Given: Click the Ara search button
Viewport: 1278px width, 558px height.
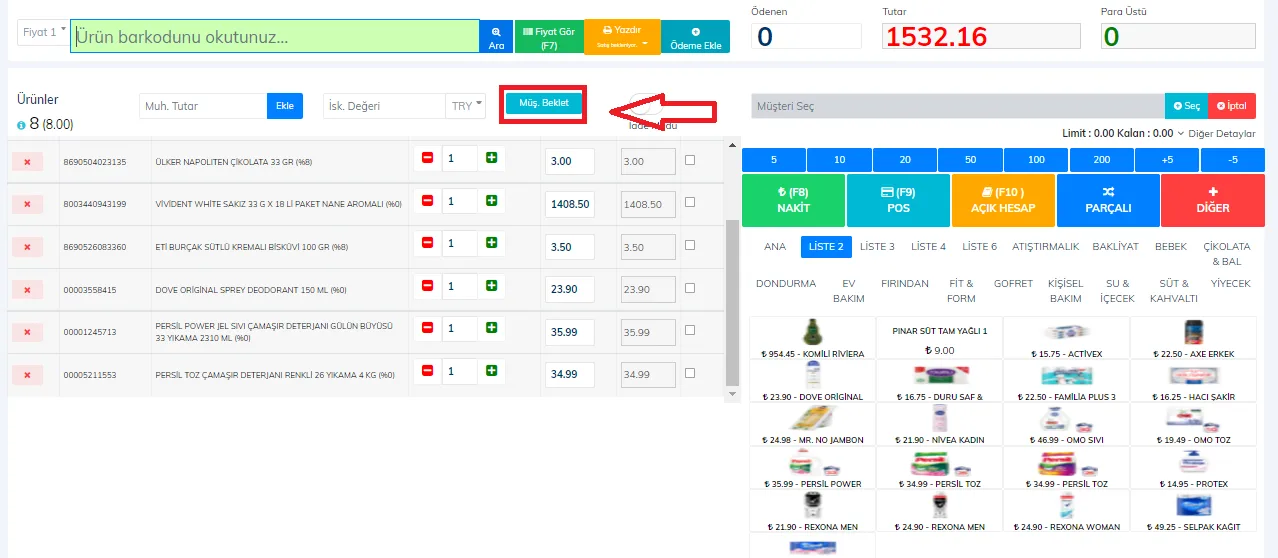Looking at the screenshot, I should pos(496,36).
